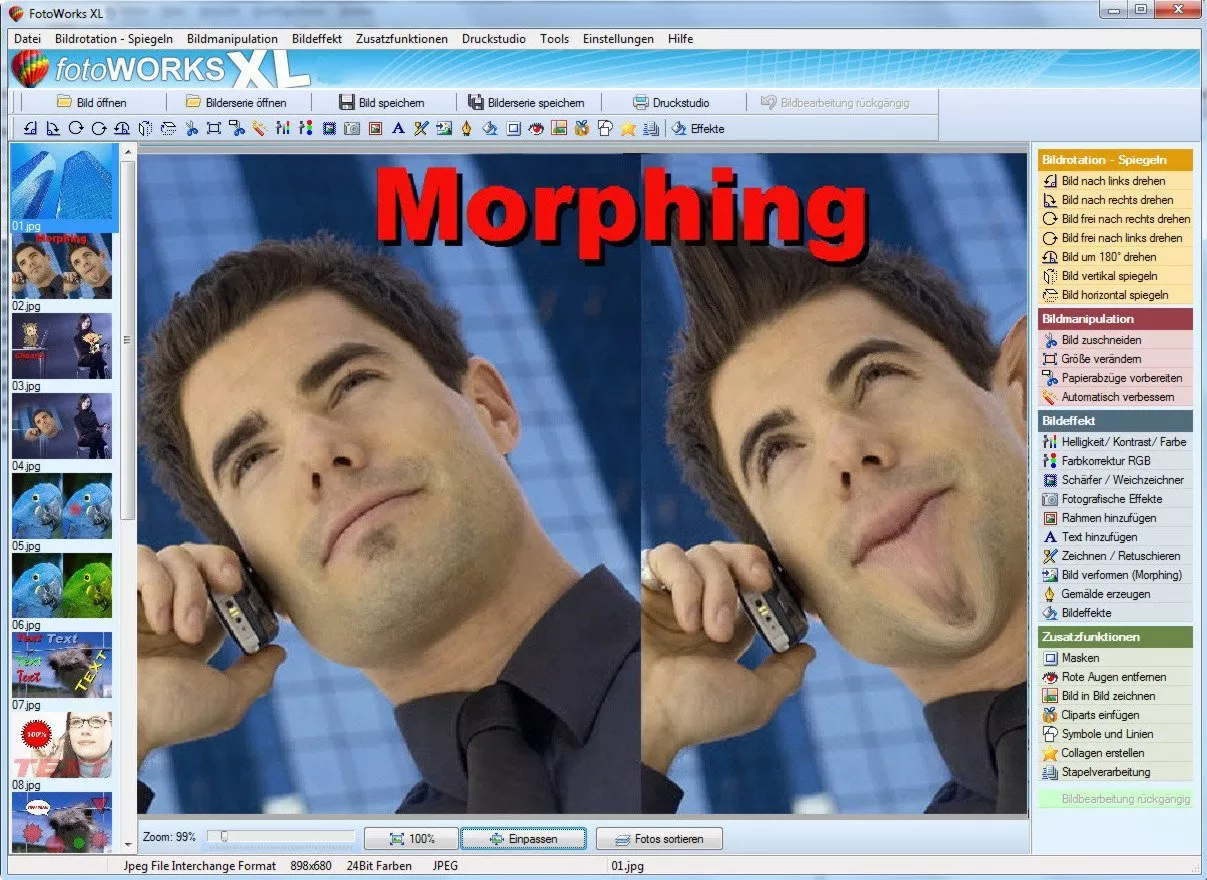Click the 'Bild öffnen' button

tap(91, 102)
